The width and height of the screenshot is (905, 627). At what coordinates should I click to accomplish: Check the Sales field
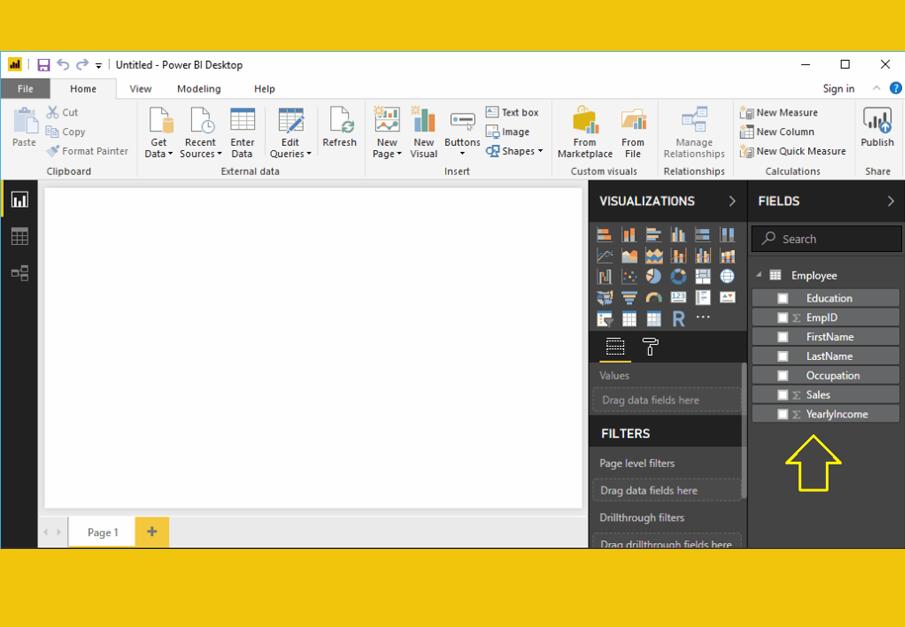click(x=783, y=395)
